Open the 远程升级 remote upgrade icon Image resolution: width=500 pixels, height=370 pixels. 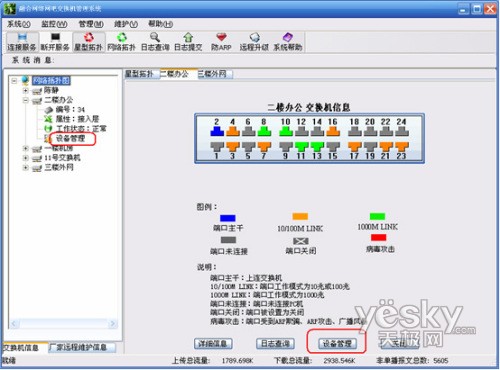[254, 42]
